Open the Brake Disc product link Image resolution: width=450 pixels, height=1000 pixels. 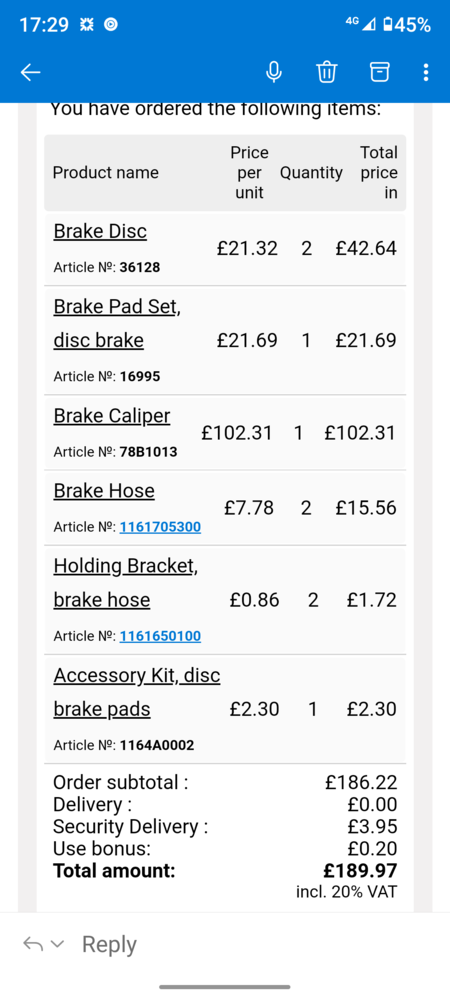(x=100, y=231)
